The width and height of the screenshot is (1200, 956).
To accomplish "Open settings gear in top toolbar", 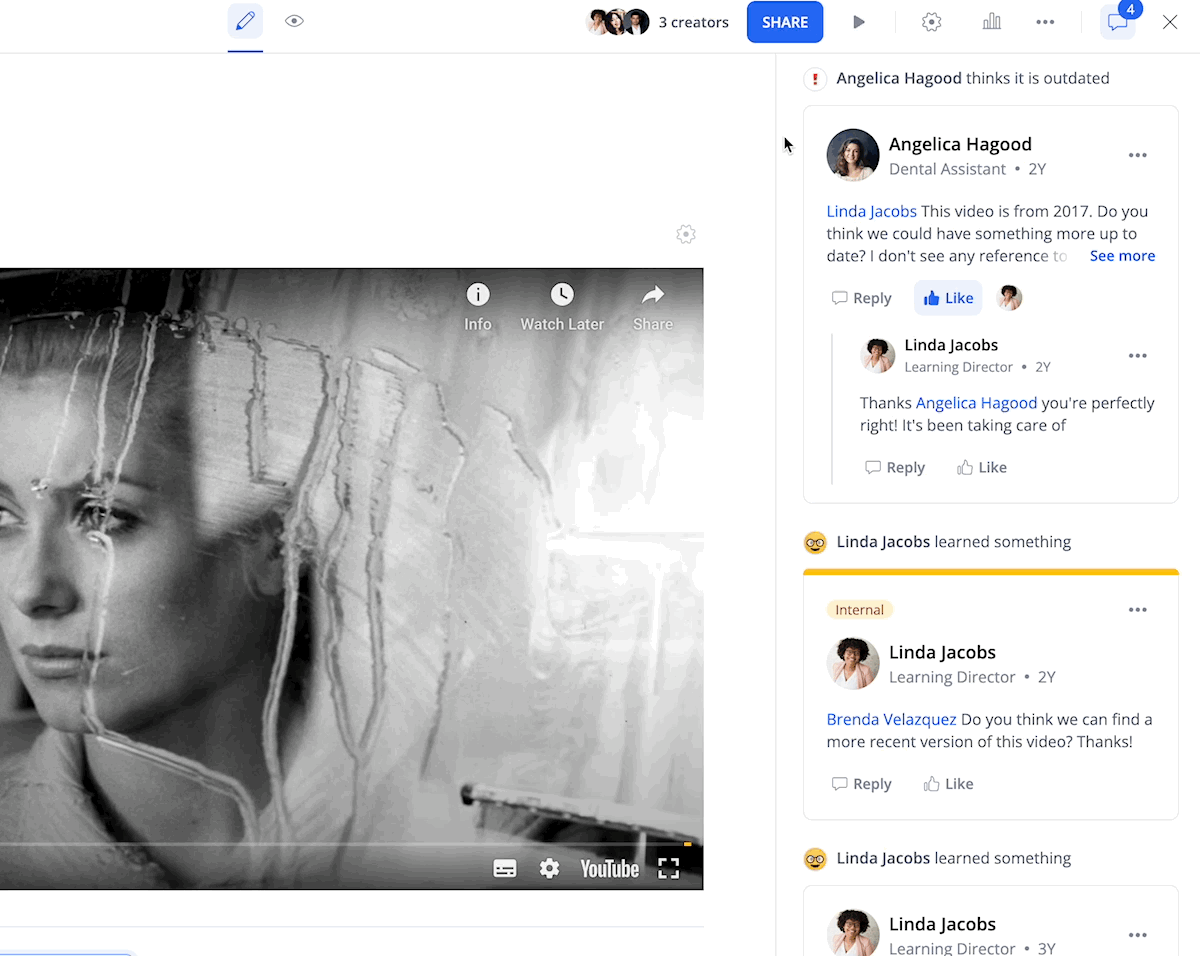I will coord(932,22).
